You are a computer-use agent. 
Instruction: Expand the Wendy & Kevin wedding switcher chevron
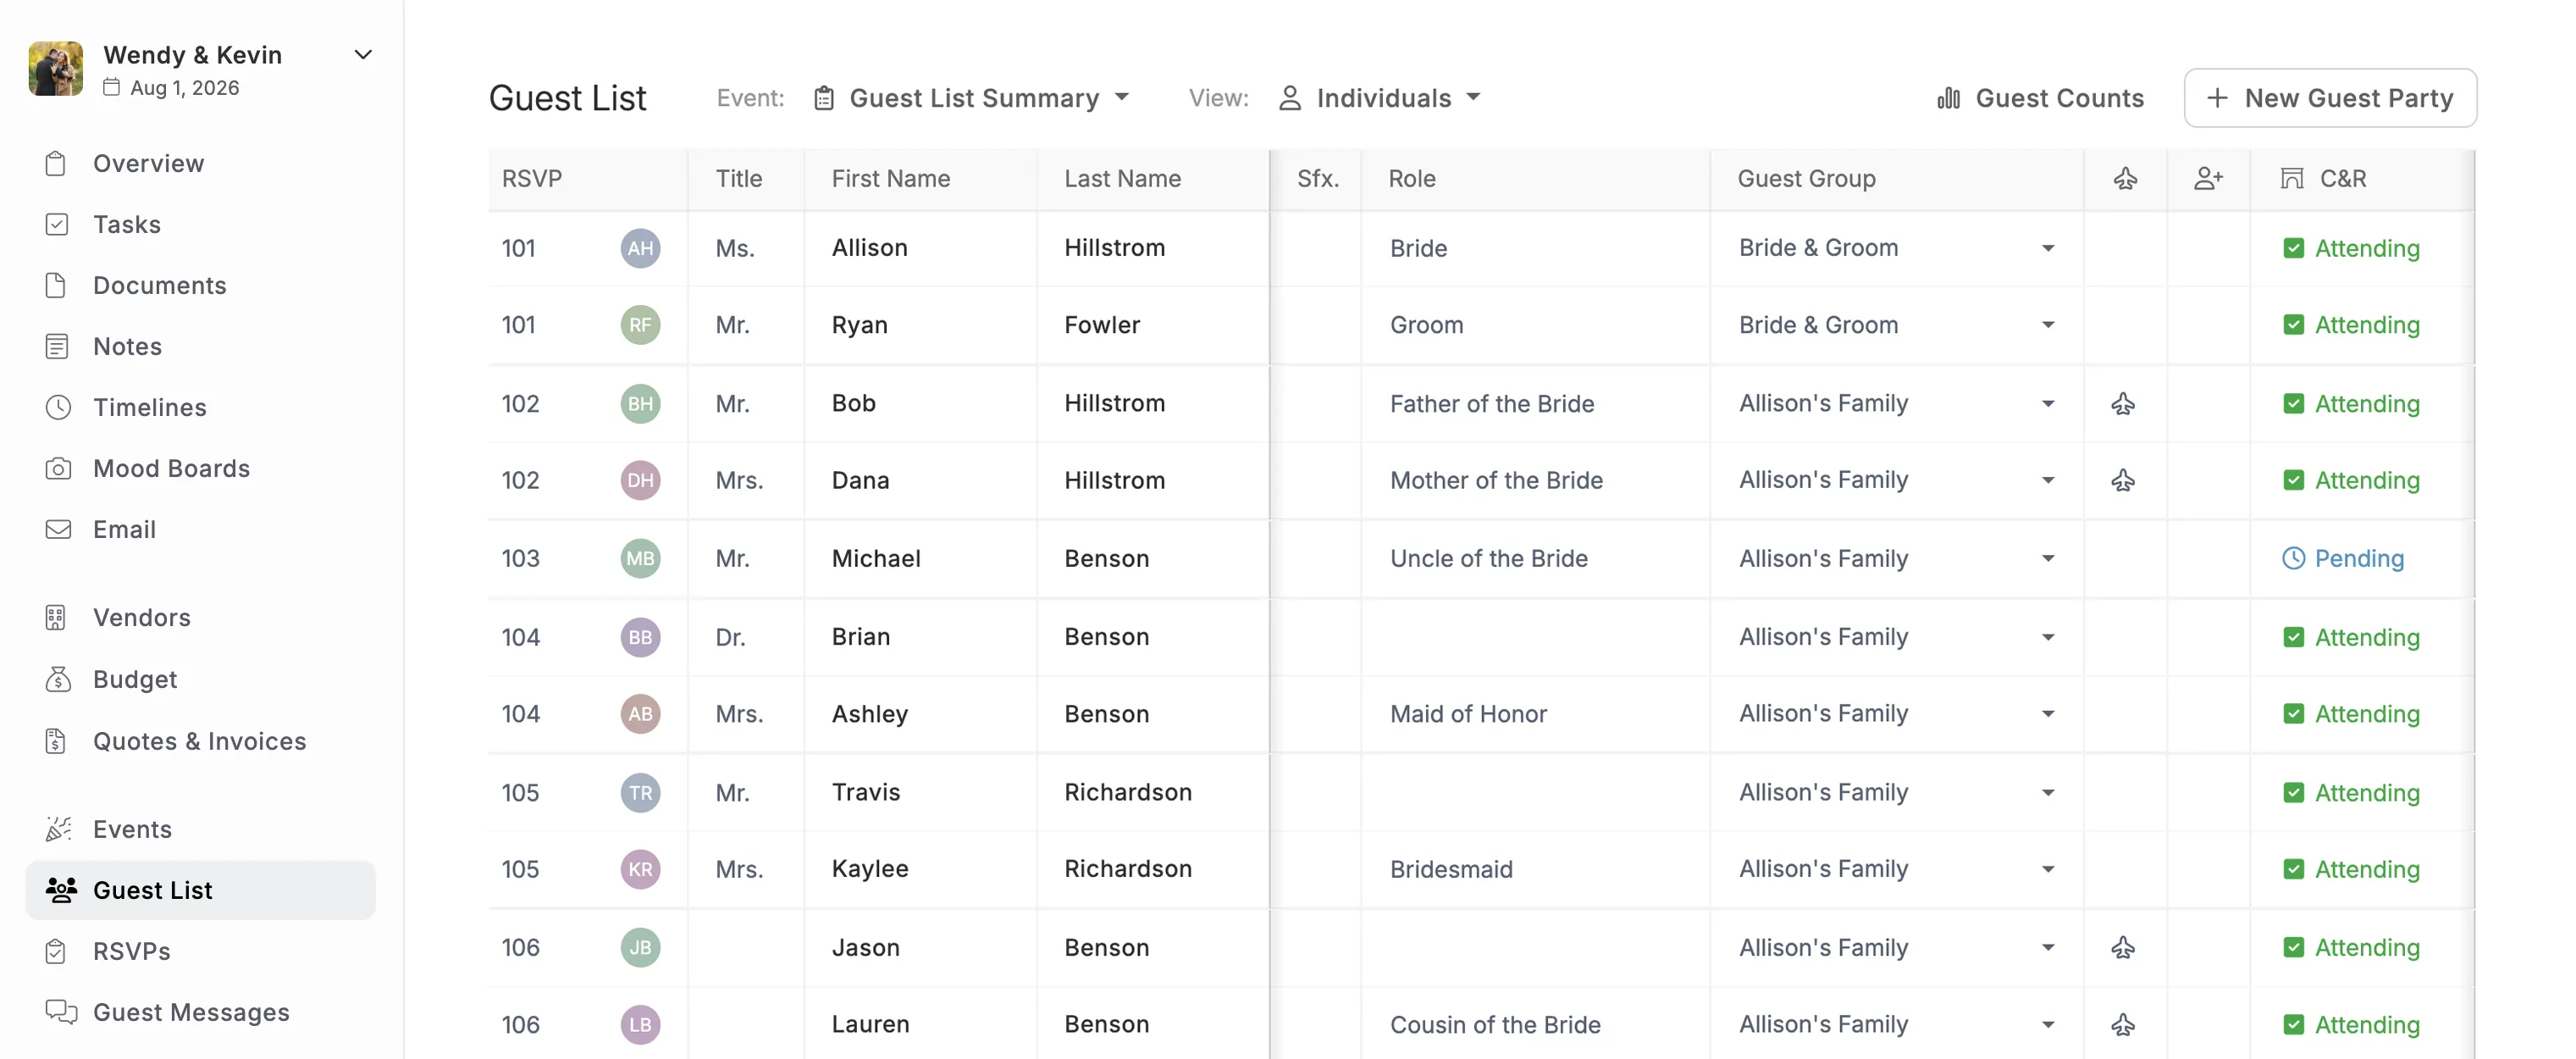(x=364, y=54)
